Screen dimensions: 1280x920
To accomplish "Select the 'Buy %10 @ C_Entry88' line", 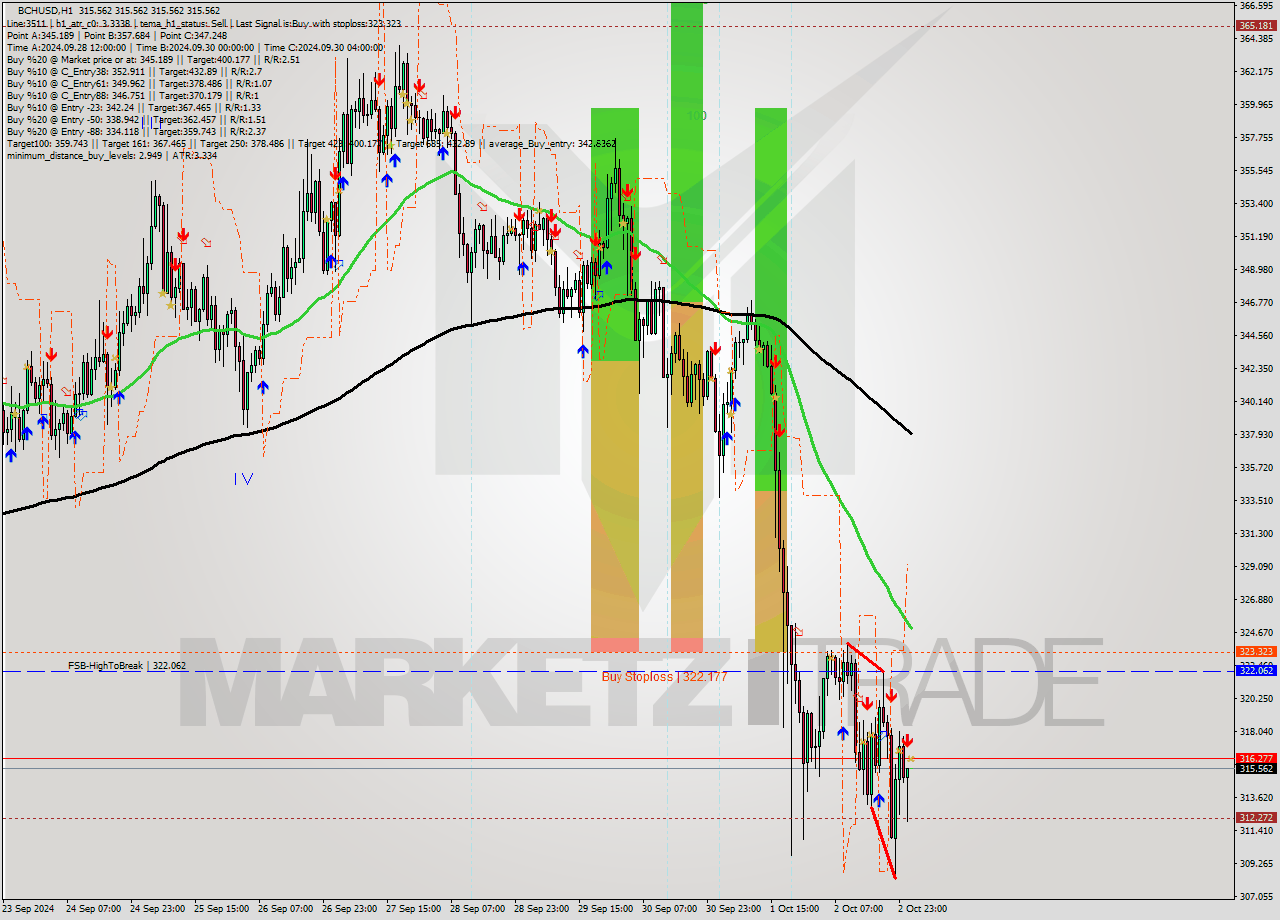I will pos(132,95).
